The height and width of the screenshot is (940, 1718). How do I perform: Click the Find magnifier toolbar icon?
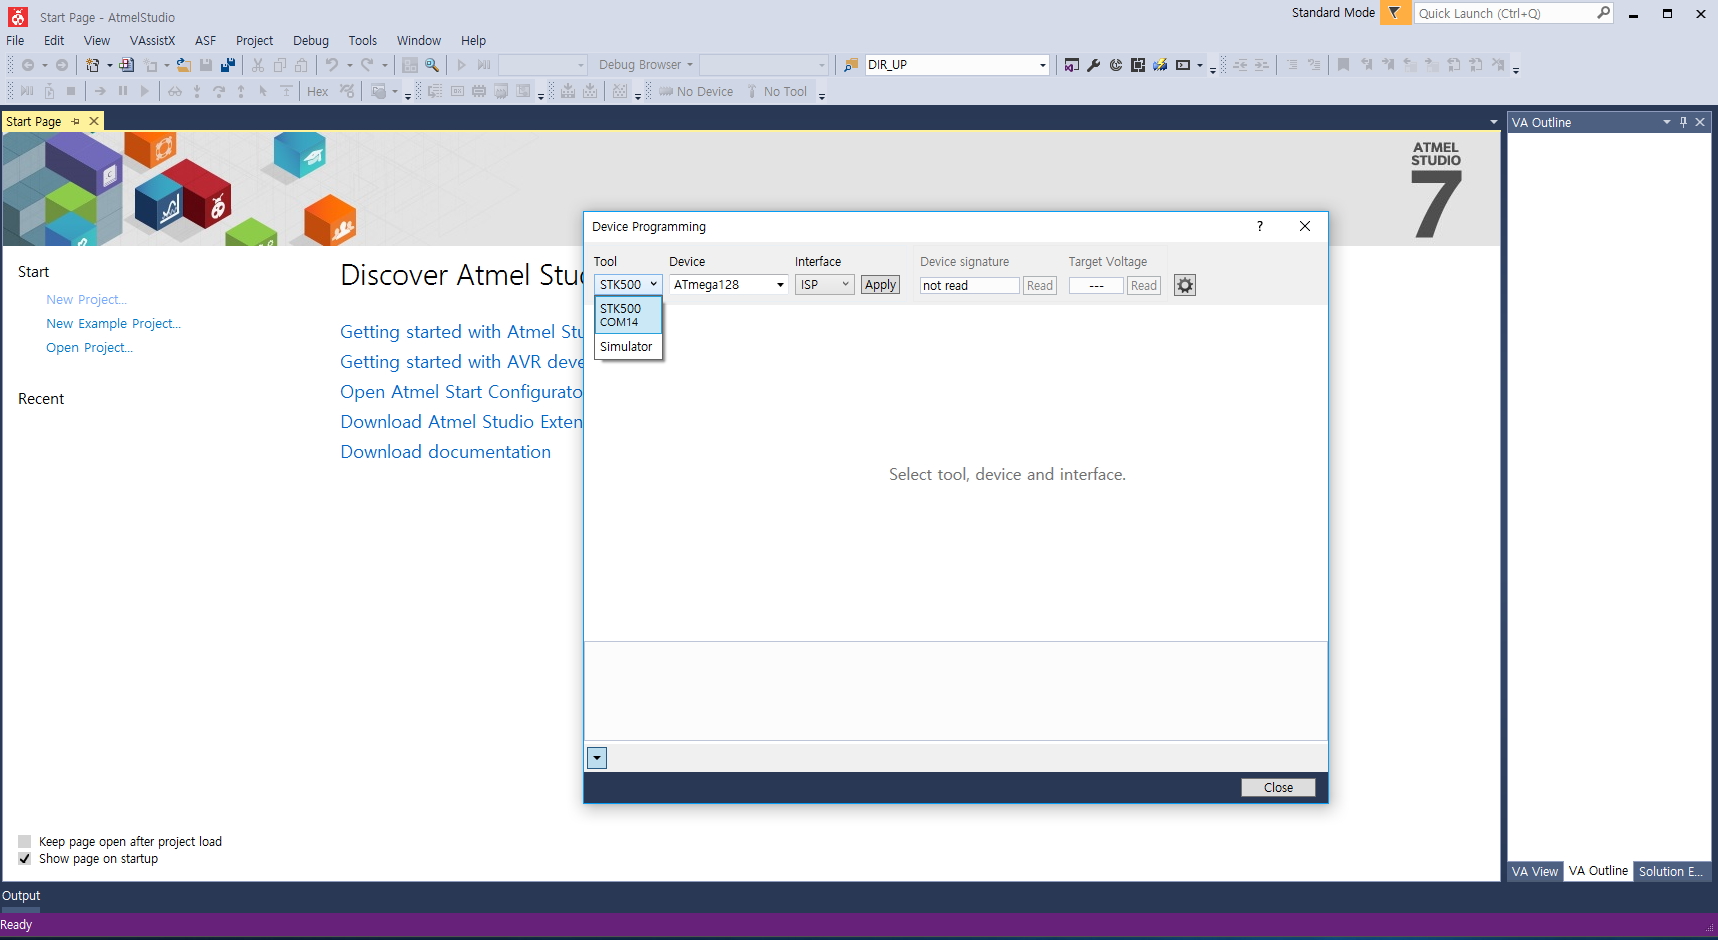(432, 65)
